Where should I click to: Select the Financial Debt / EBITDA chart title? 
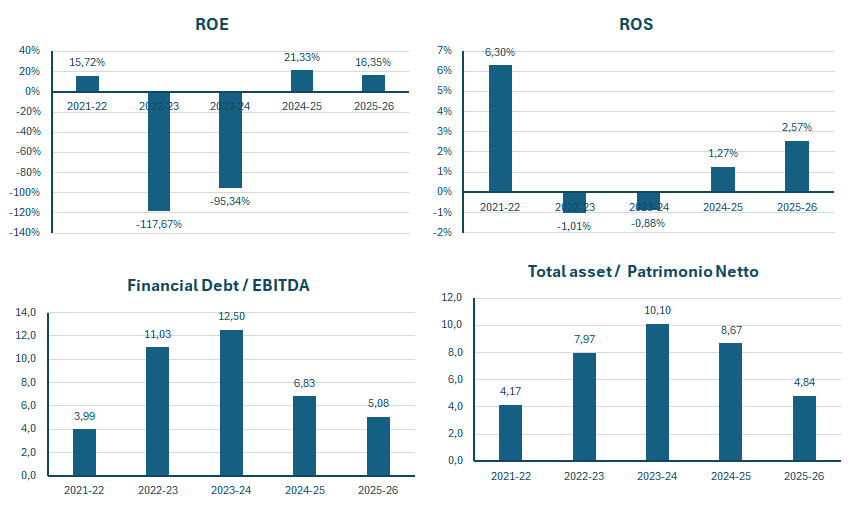click(218, 285)
